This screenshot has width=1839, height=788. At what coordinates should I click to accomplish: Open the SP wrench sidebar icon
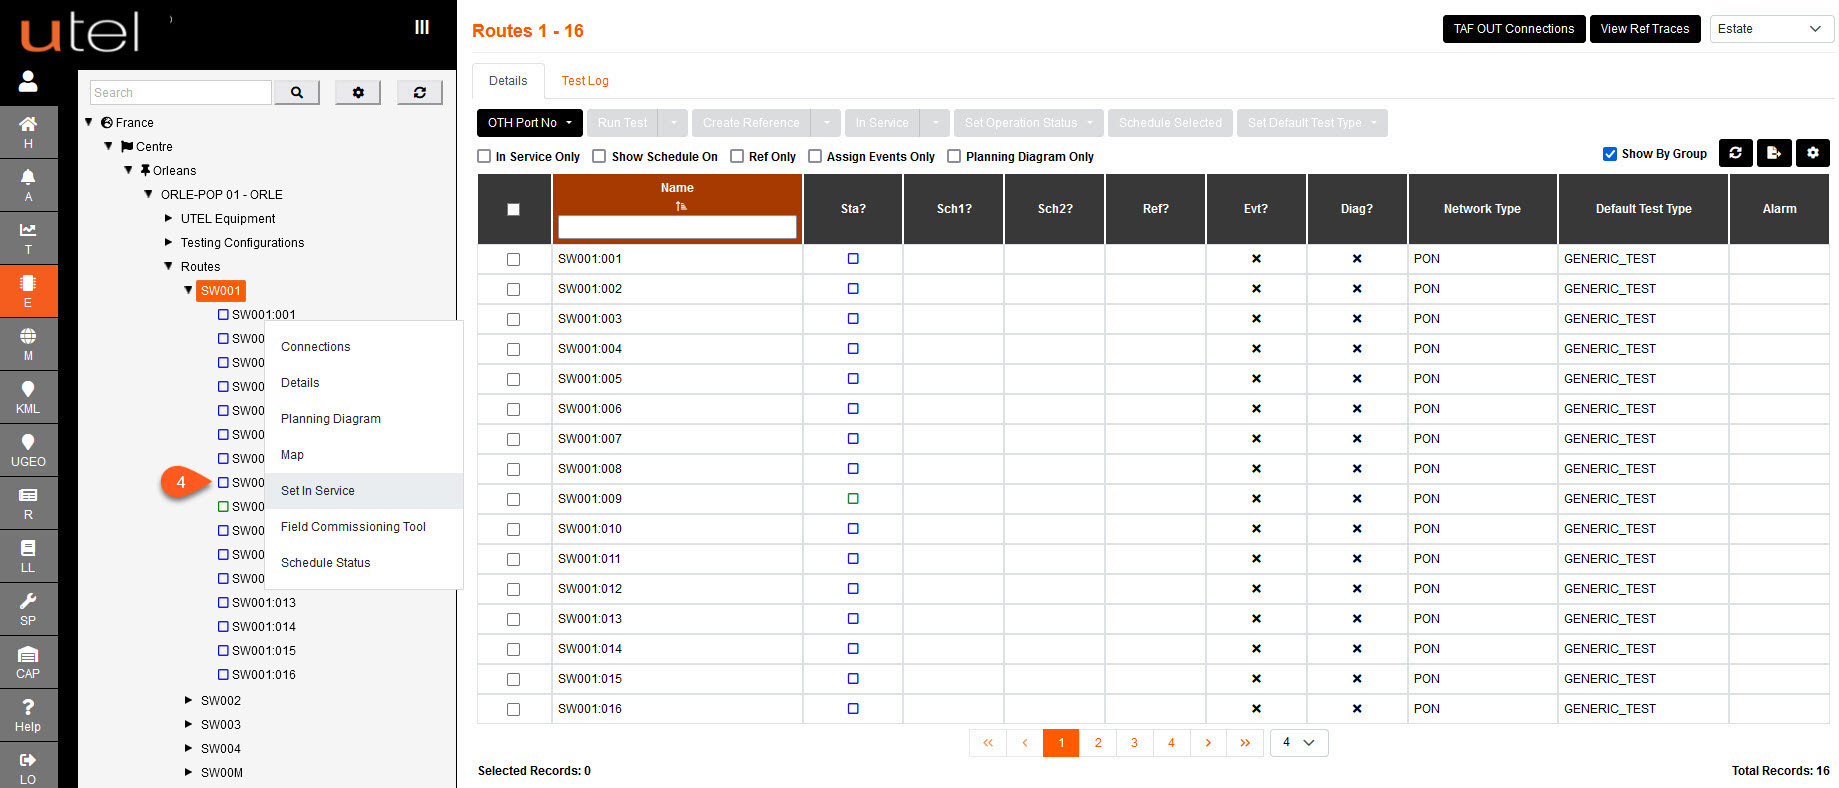pos(28,609)
